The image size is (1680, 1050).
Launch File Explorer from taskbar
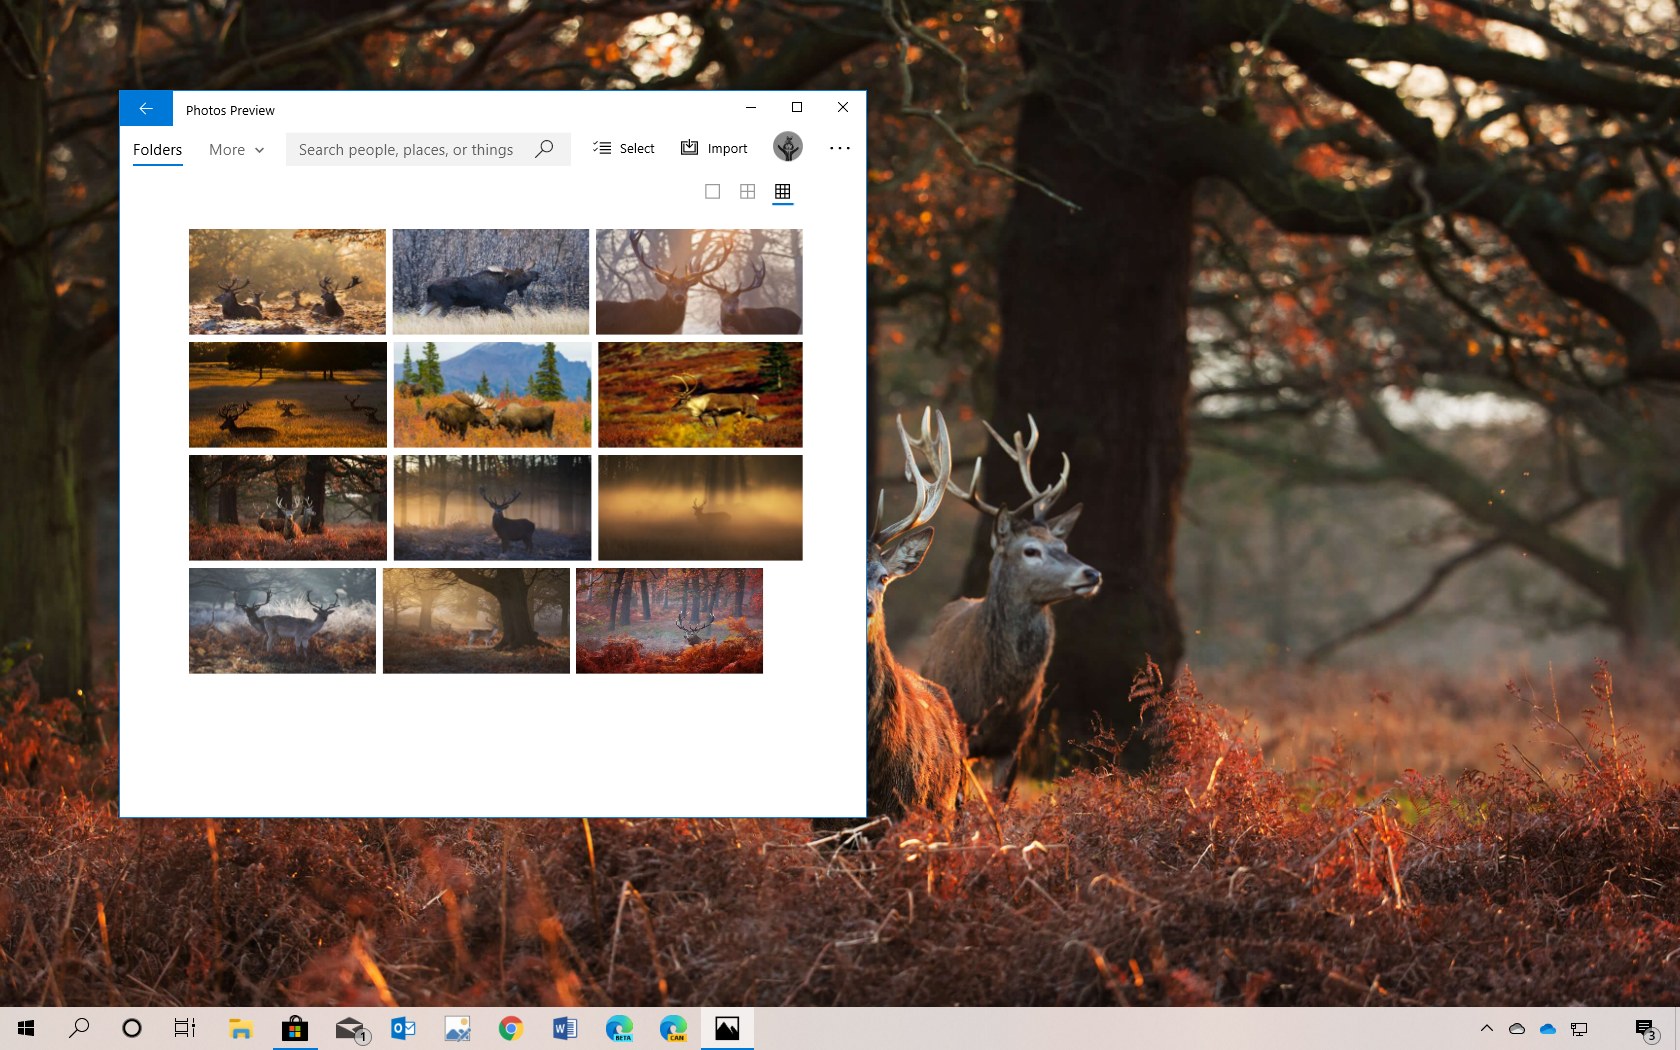pos(241,1028)
